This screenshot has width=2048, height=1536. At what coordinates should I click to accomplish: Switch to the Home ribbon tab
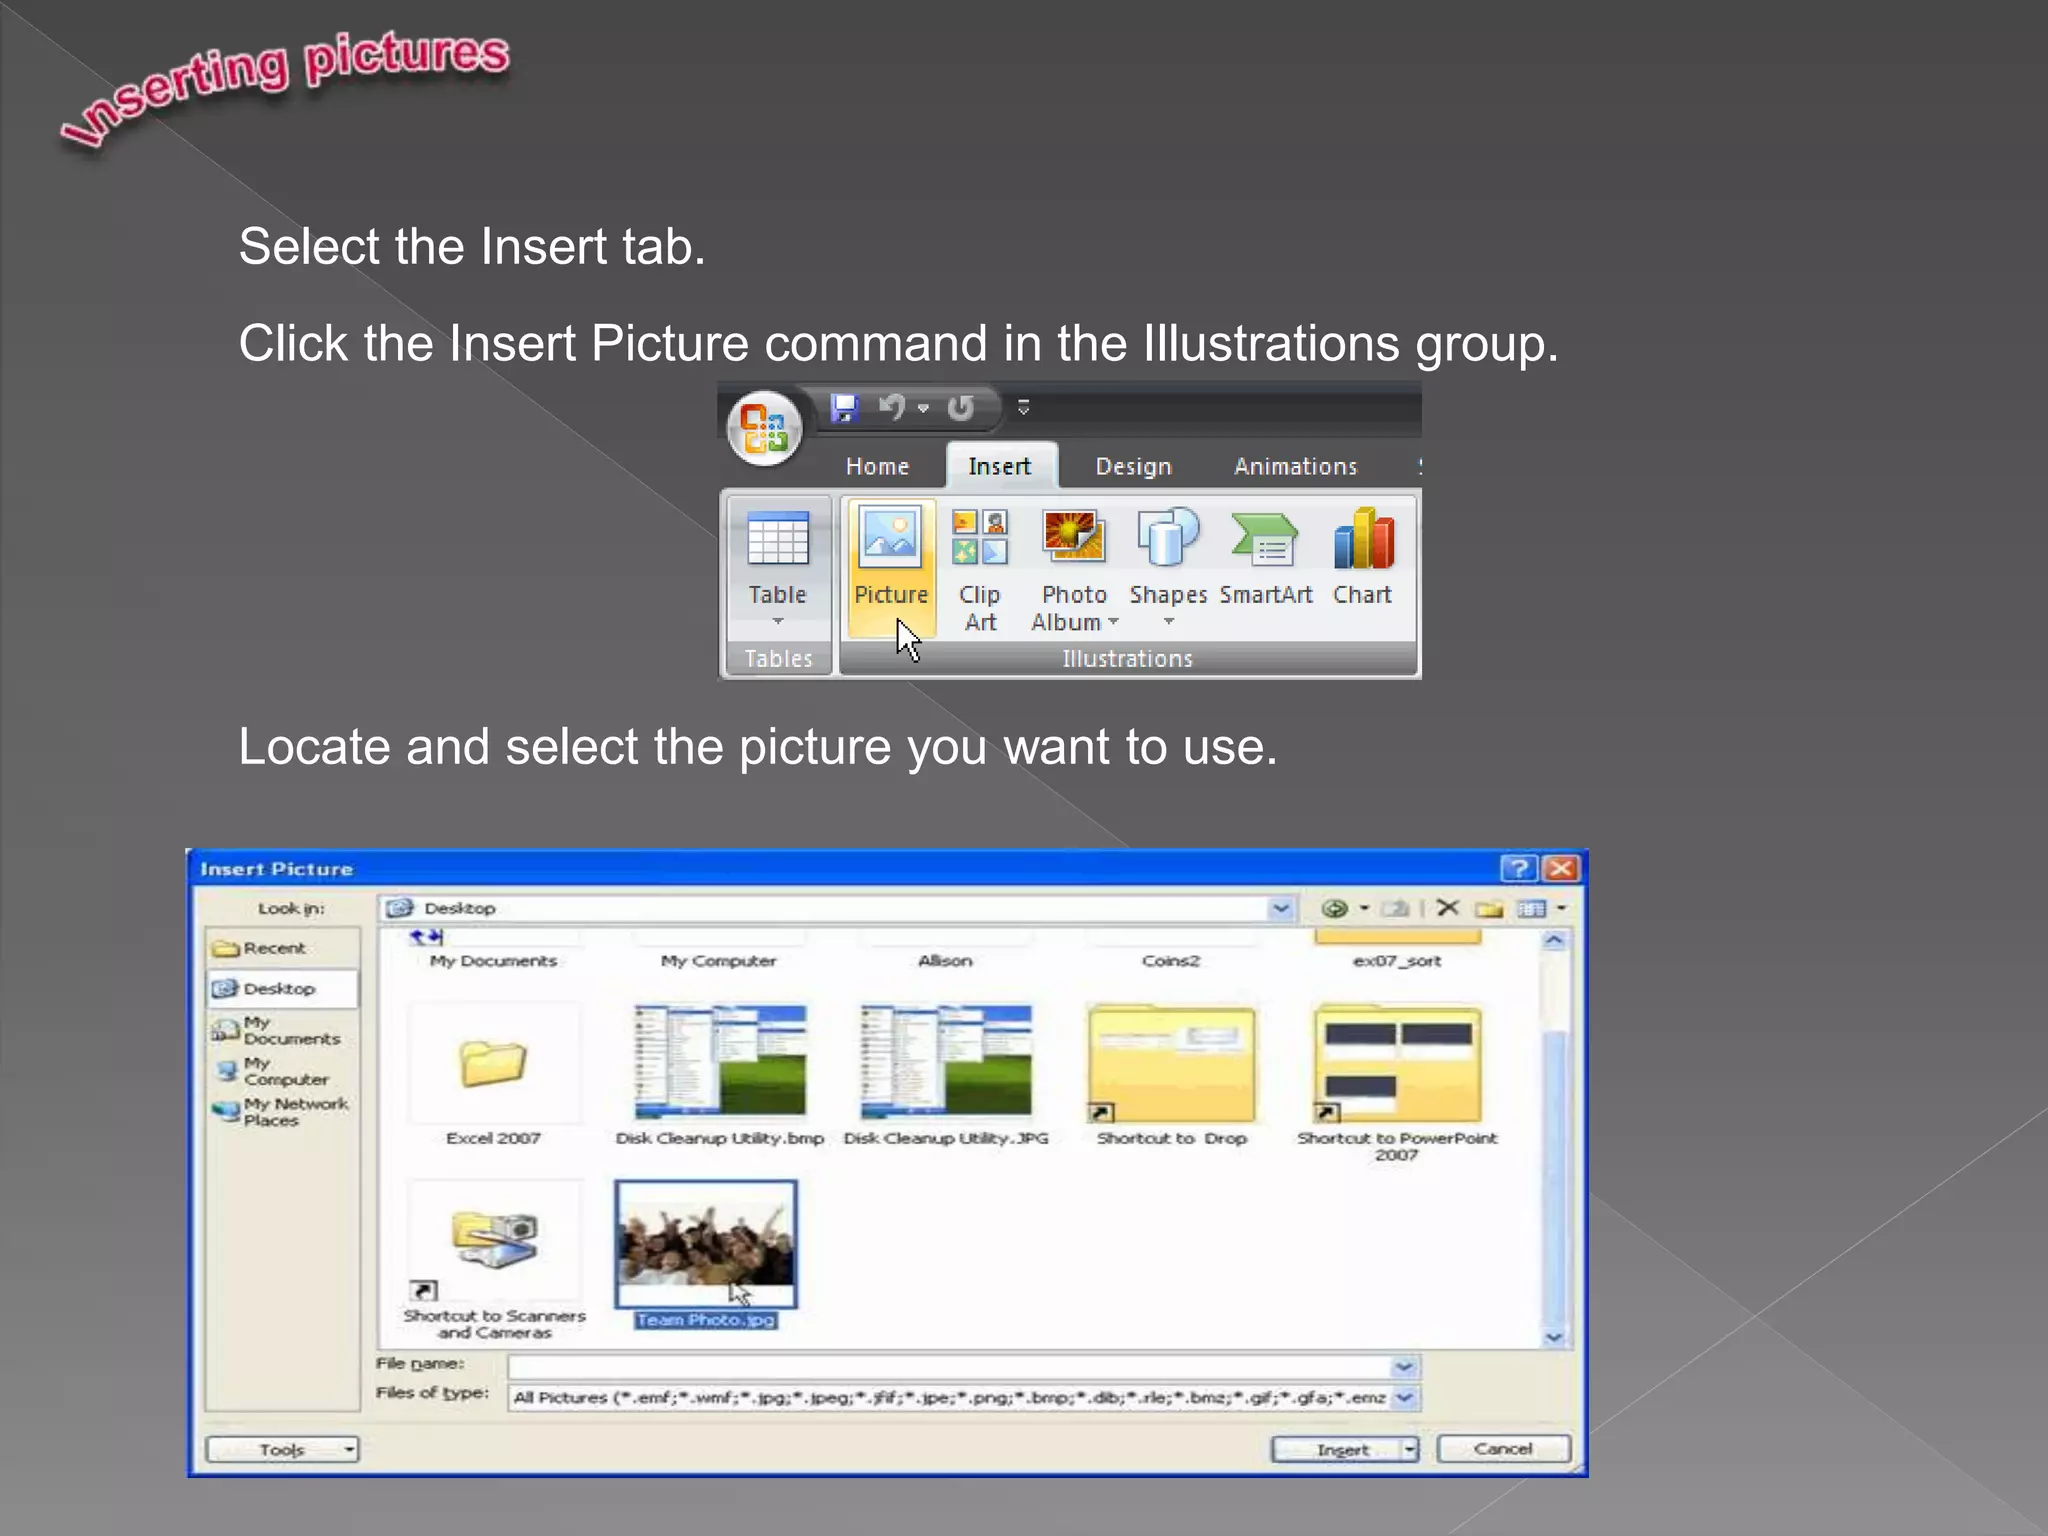click(x=877, y=466)
